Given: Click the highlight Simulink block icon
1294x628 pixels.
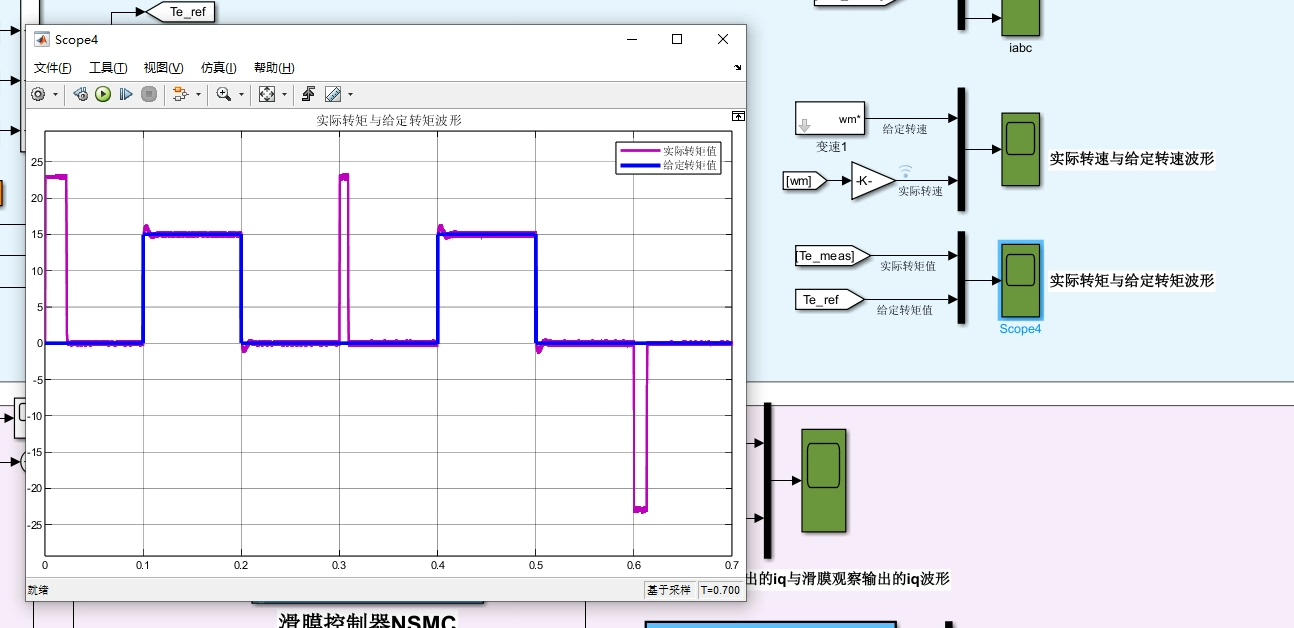Looking at the screenshot, I should [x=180, y=94].
